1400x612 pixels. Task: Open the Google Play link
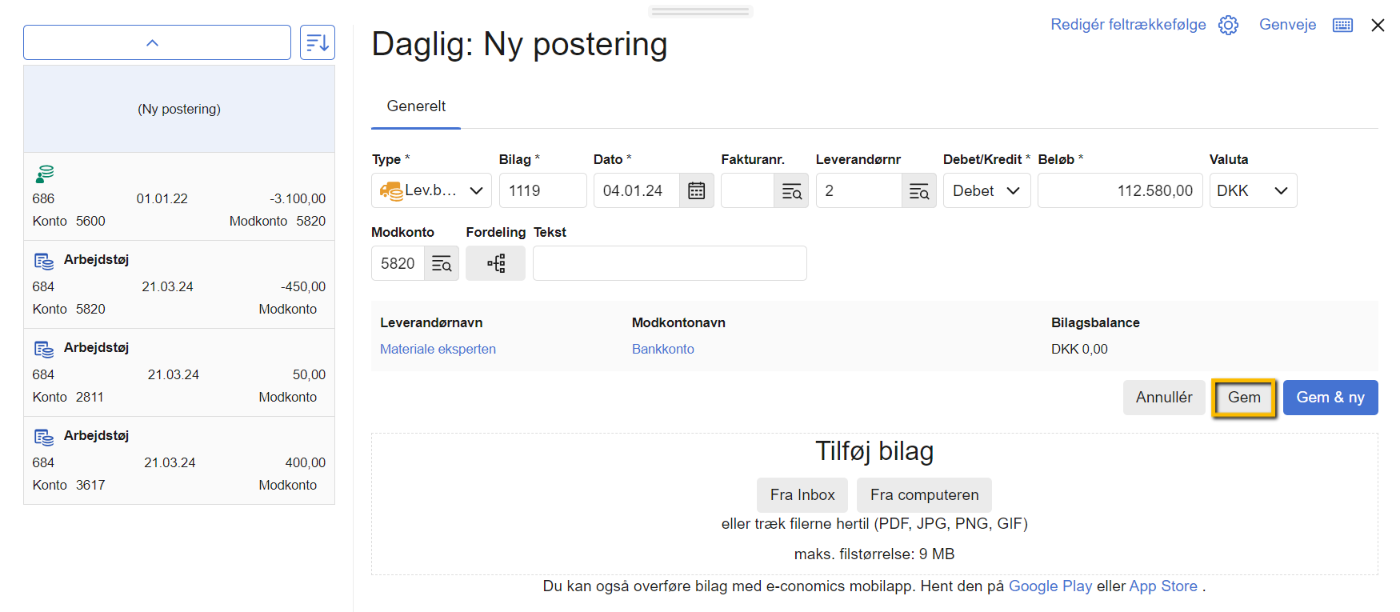click(x=1050, y=587)
